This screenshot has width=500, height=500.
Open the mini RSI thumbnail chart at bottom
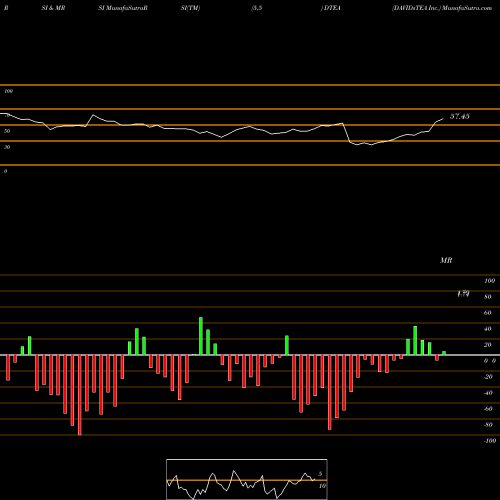(x=247, y=479)
